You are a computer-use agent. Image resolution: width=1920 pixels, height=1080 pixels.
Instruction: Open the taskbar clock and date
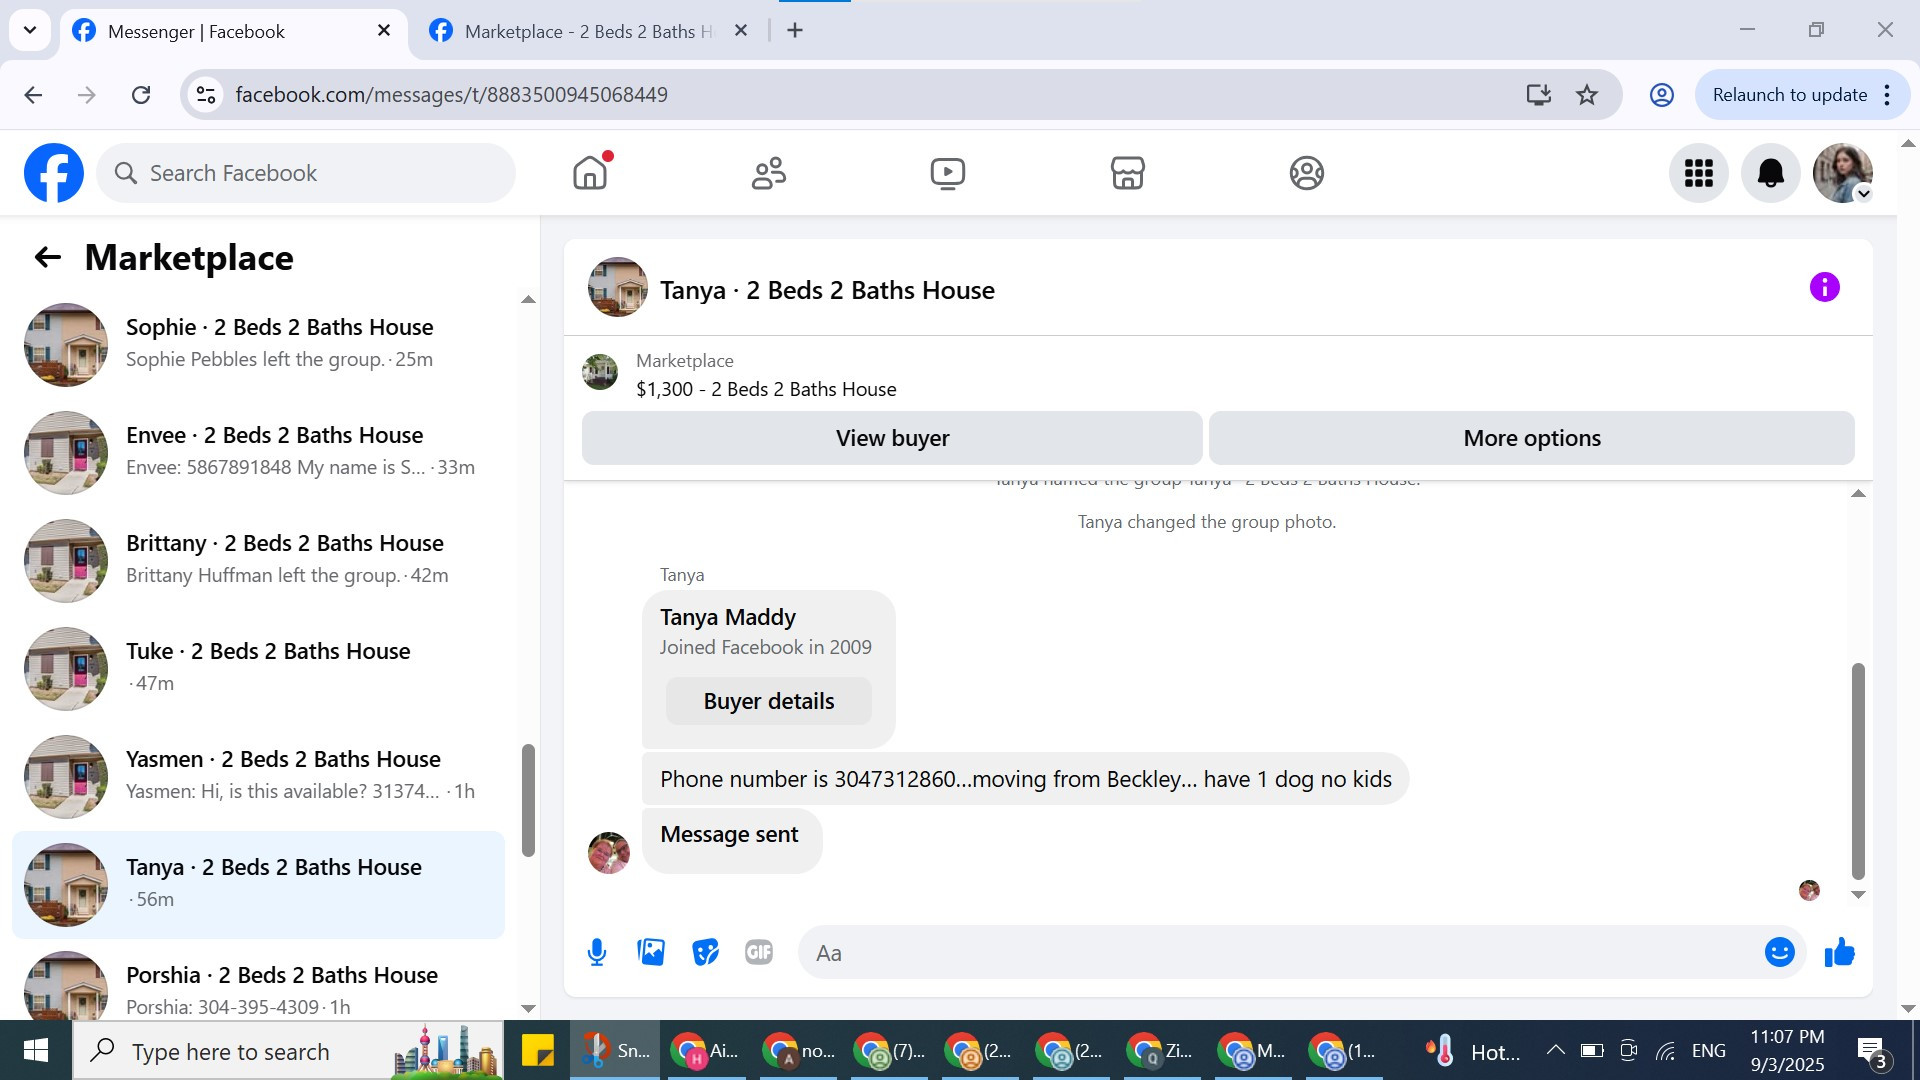click(1787, 1051)
